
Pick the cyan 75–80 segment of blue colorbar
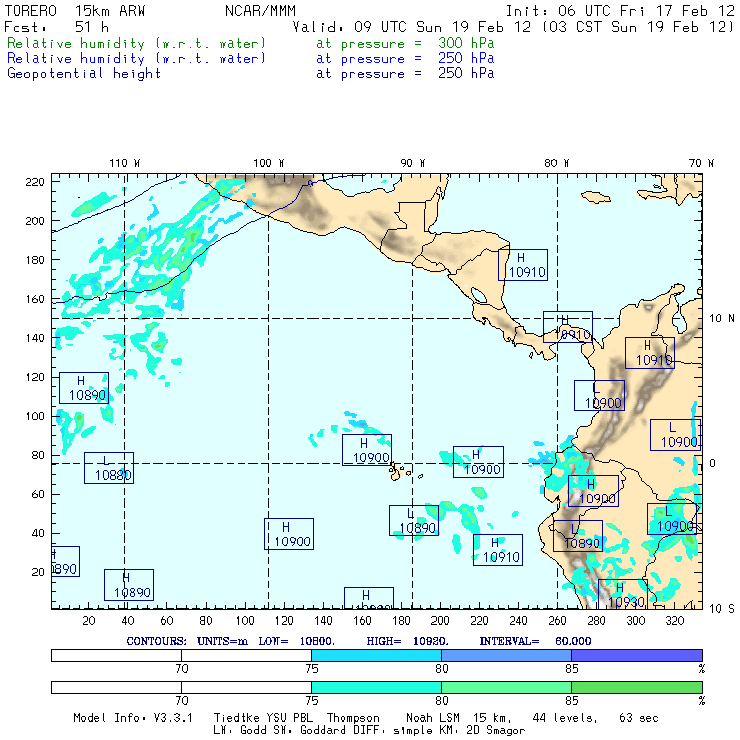click(x=376, y=654)
